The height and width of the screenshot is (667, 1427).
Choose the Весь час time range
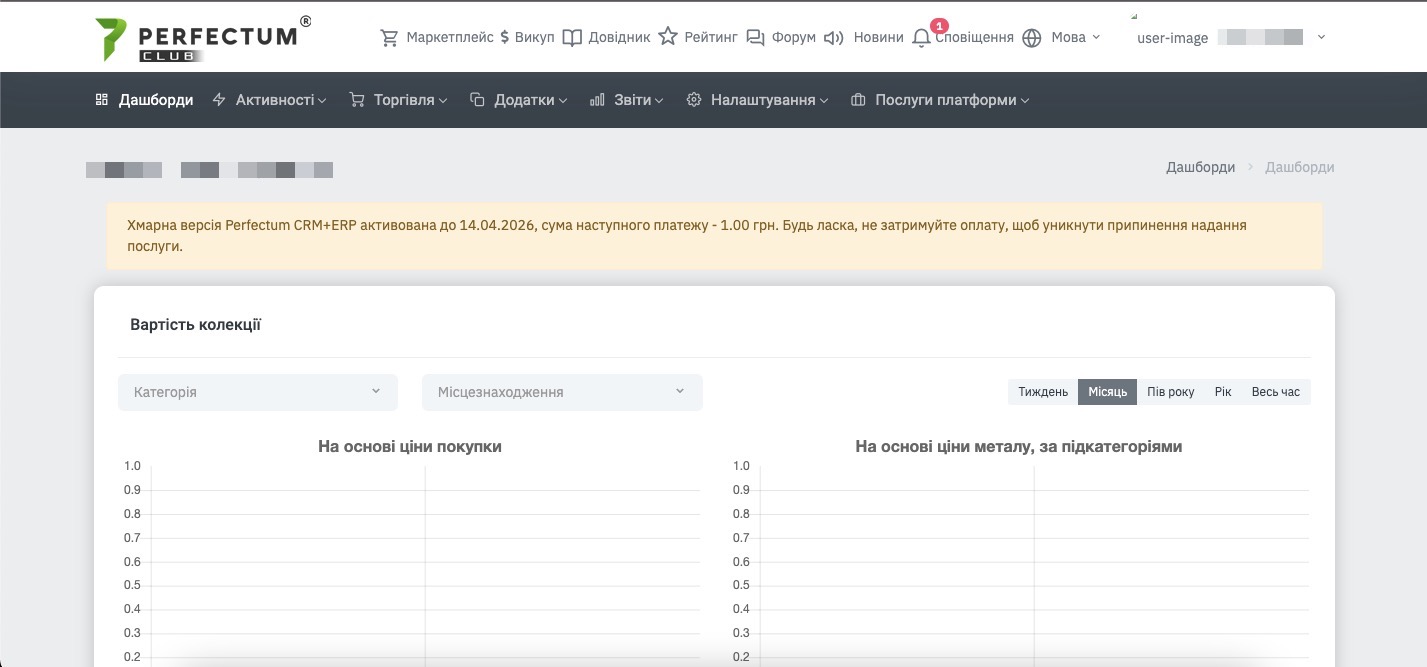[1275, 392]
